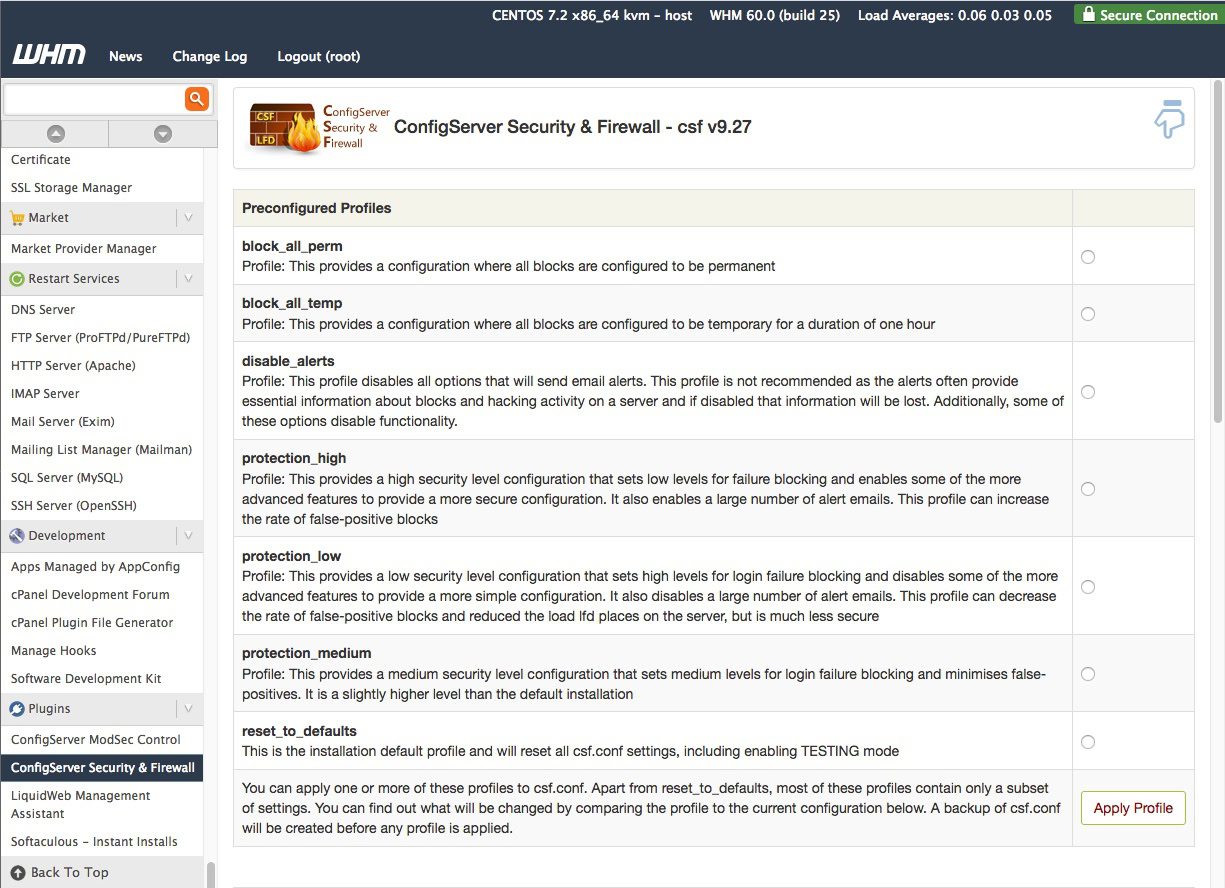Image resolution: width=1225 pixels, height=888 pixels.
Task: Click the sidebar collapse-all up arrow
Action: pos(56,134)
